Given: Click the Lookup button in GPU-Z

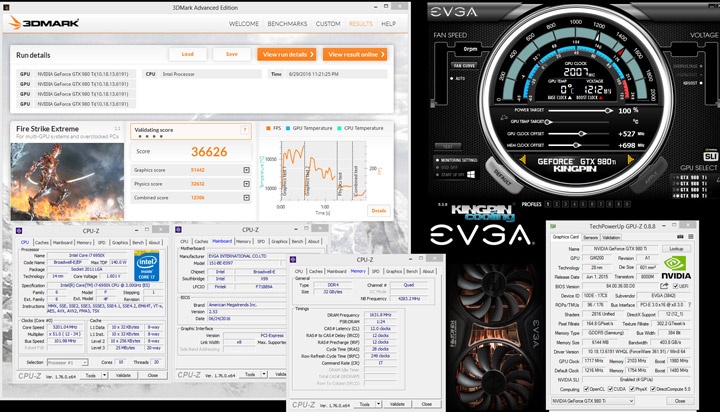Looking at the screenshot, I should (676, 248).
